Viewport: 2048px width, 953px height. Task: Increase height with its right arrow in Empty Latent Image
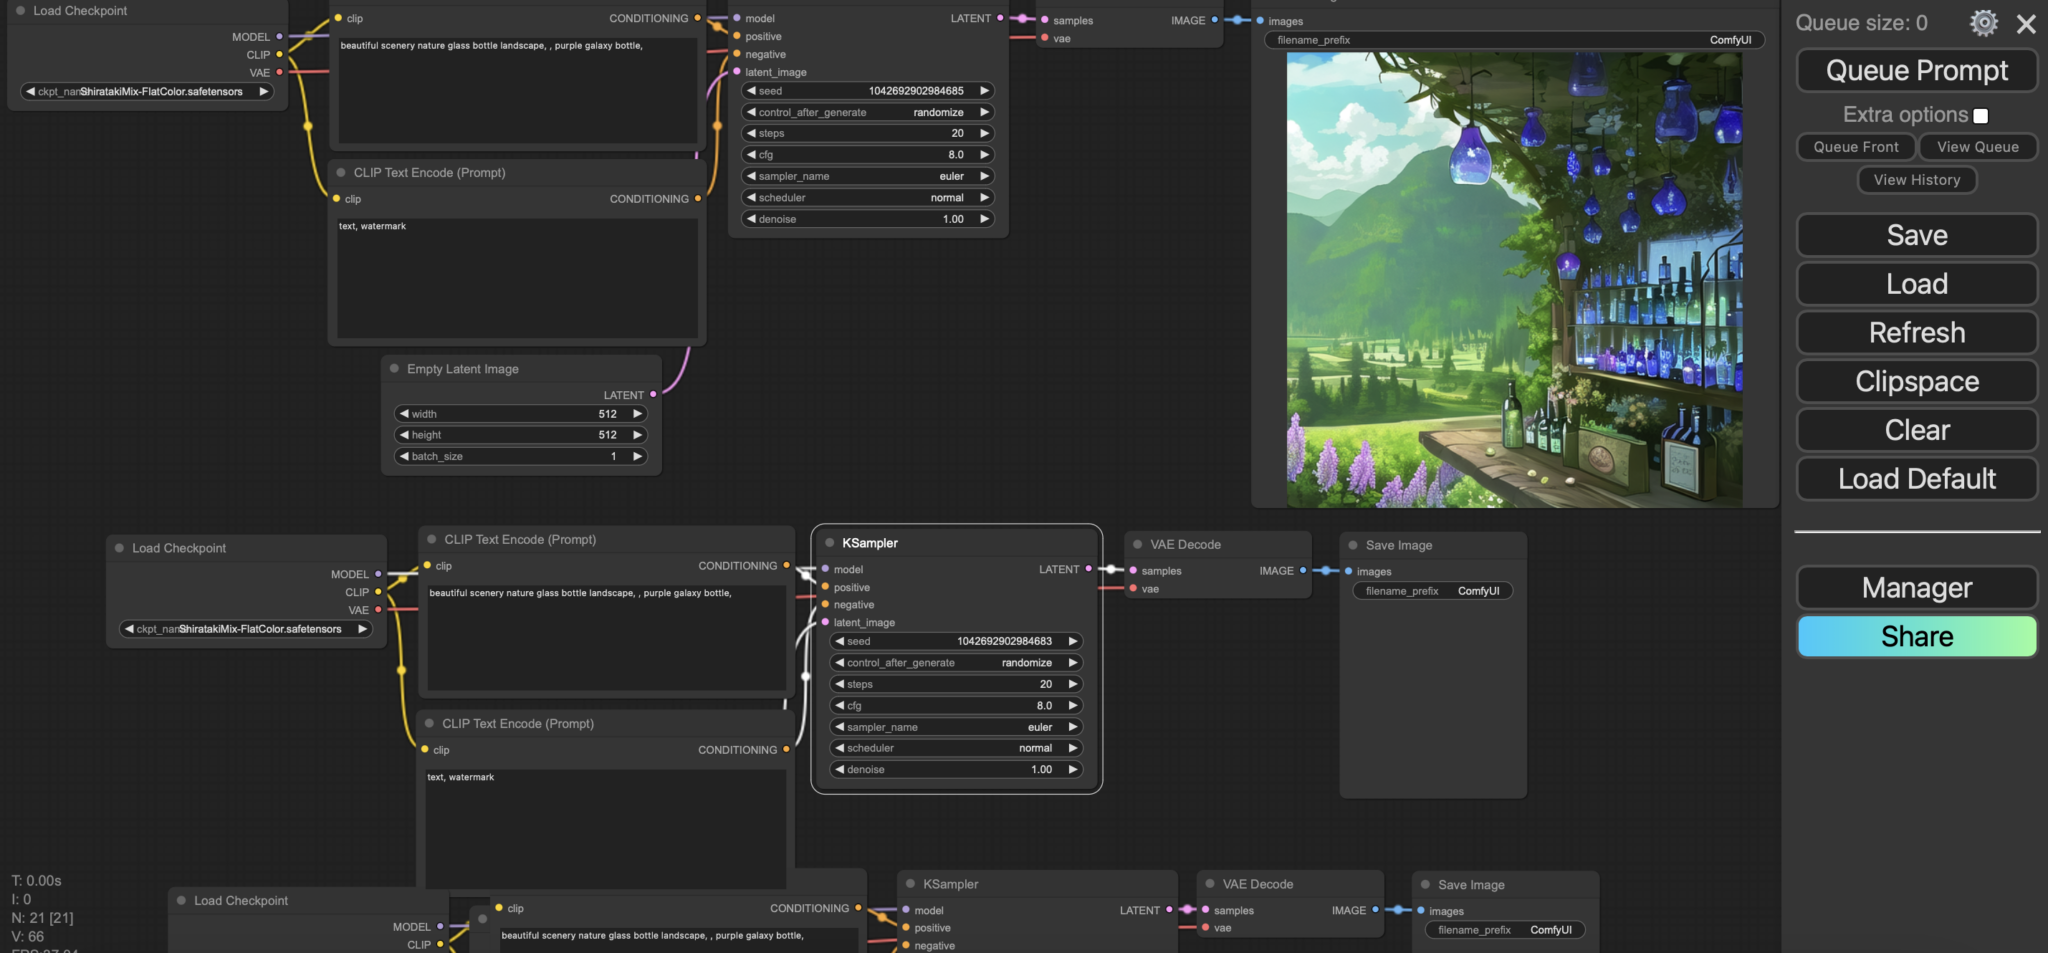[637, 435]
